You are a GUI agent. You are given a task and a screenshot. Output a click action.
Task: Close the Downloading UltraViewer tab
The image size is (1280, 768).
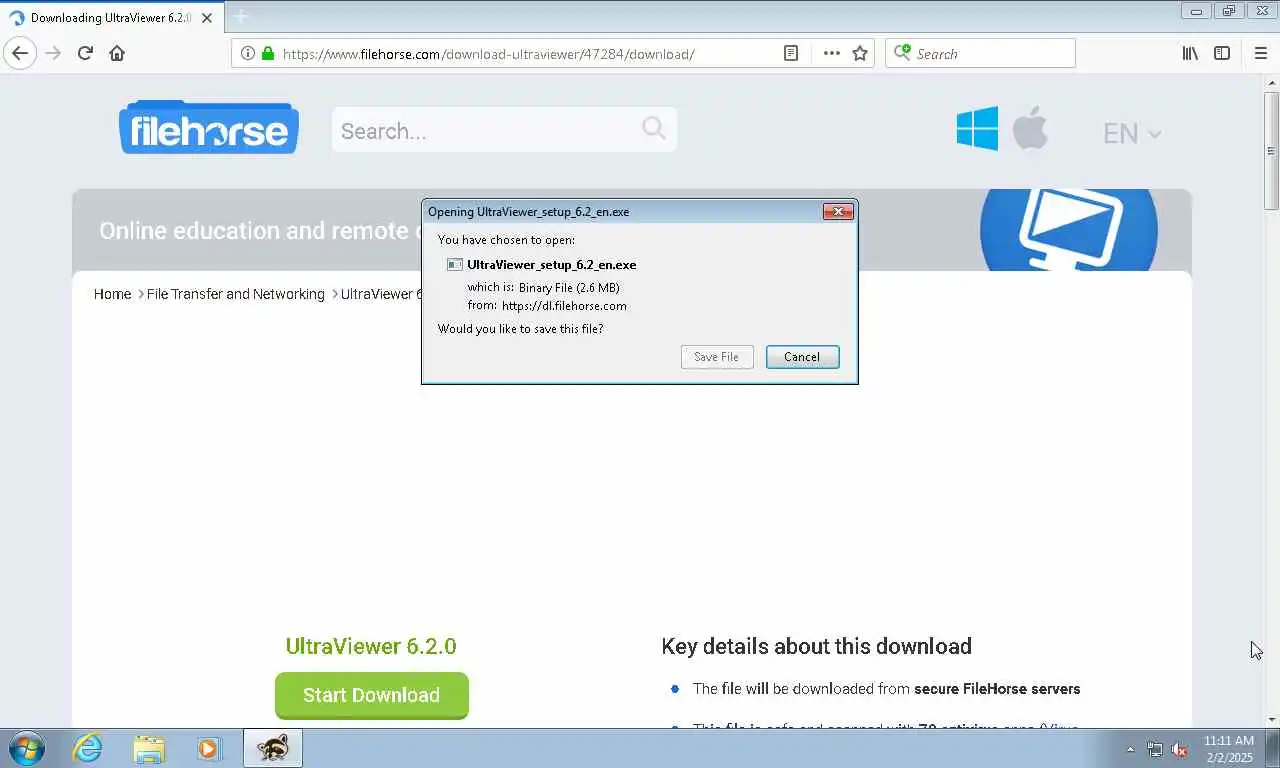tap(207, 18)
